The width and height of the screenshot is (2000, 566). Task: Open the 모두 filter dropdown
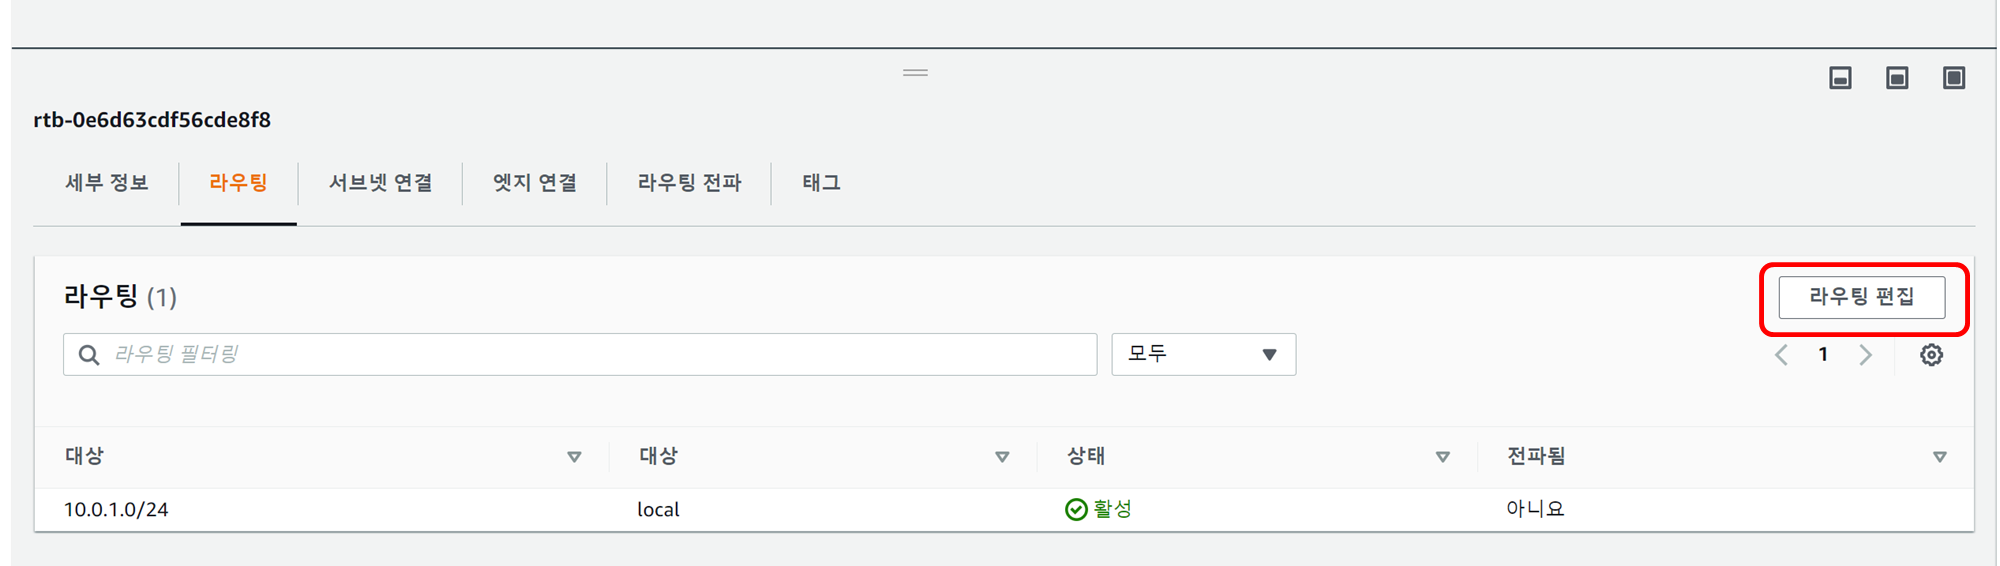click(1203, 355)
